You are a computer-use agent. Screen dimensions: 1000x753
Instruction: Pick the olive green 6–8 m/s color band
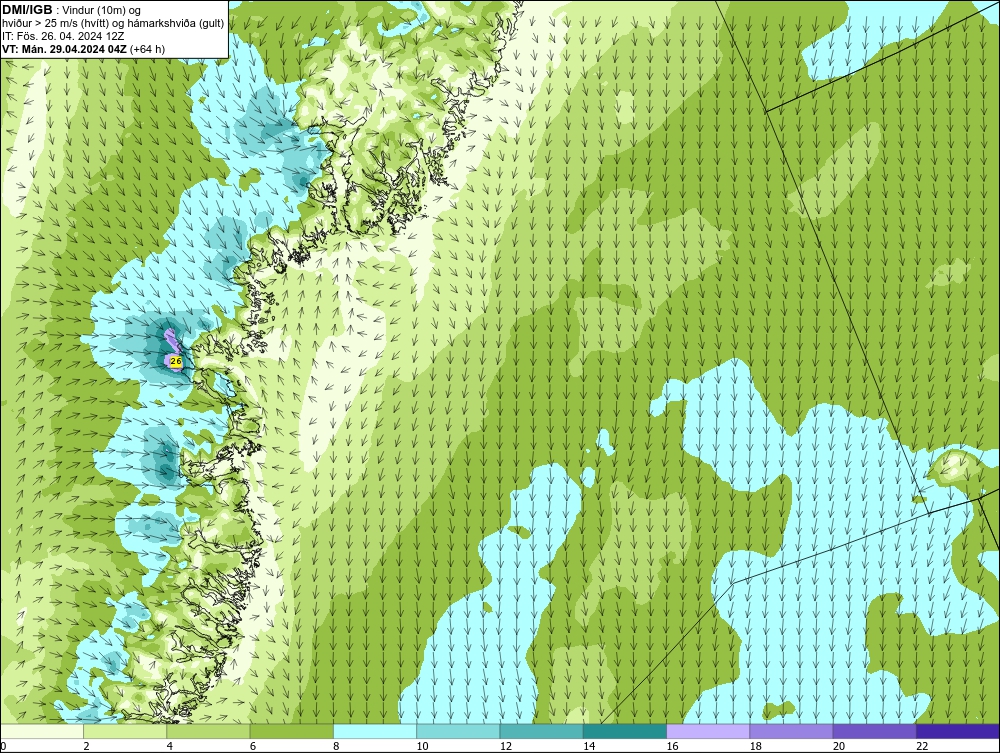[x=291, y=731]
